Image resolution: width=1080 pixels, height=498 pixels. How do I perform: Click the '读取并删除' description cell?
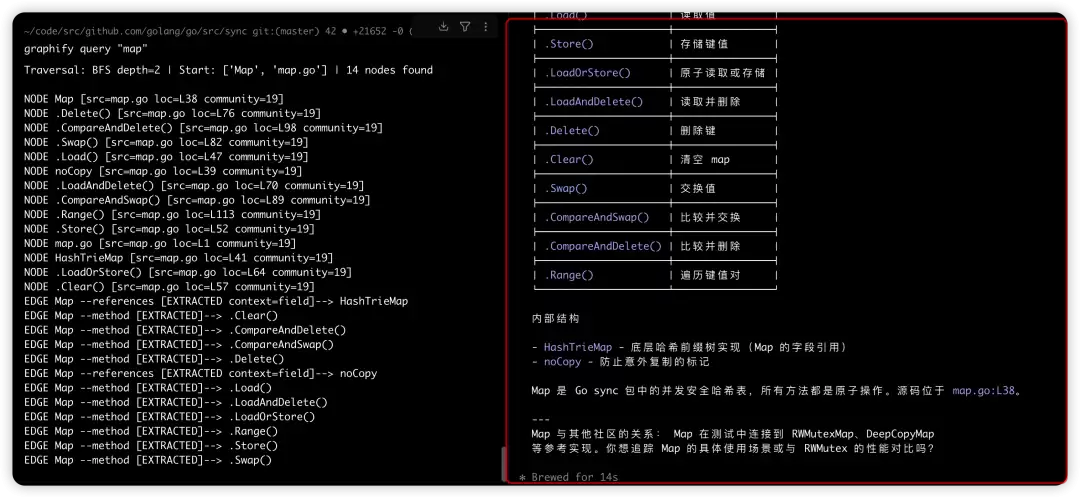710,102
